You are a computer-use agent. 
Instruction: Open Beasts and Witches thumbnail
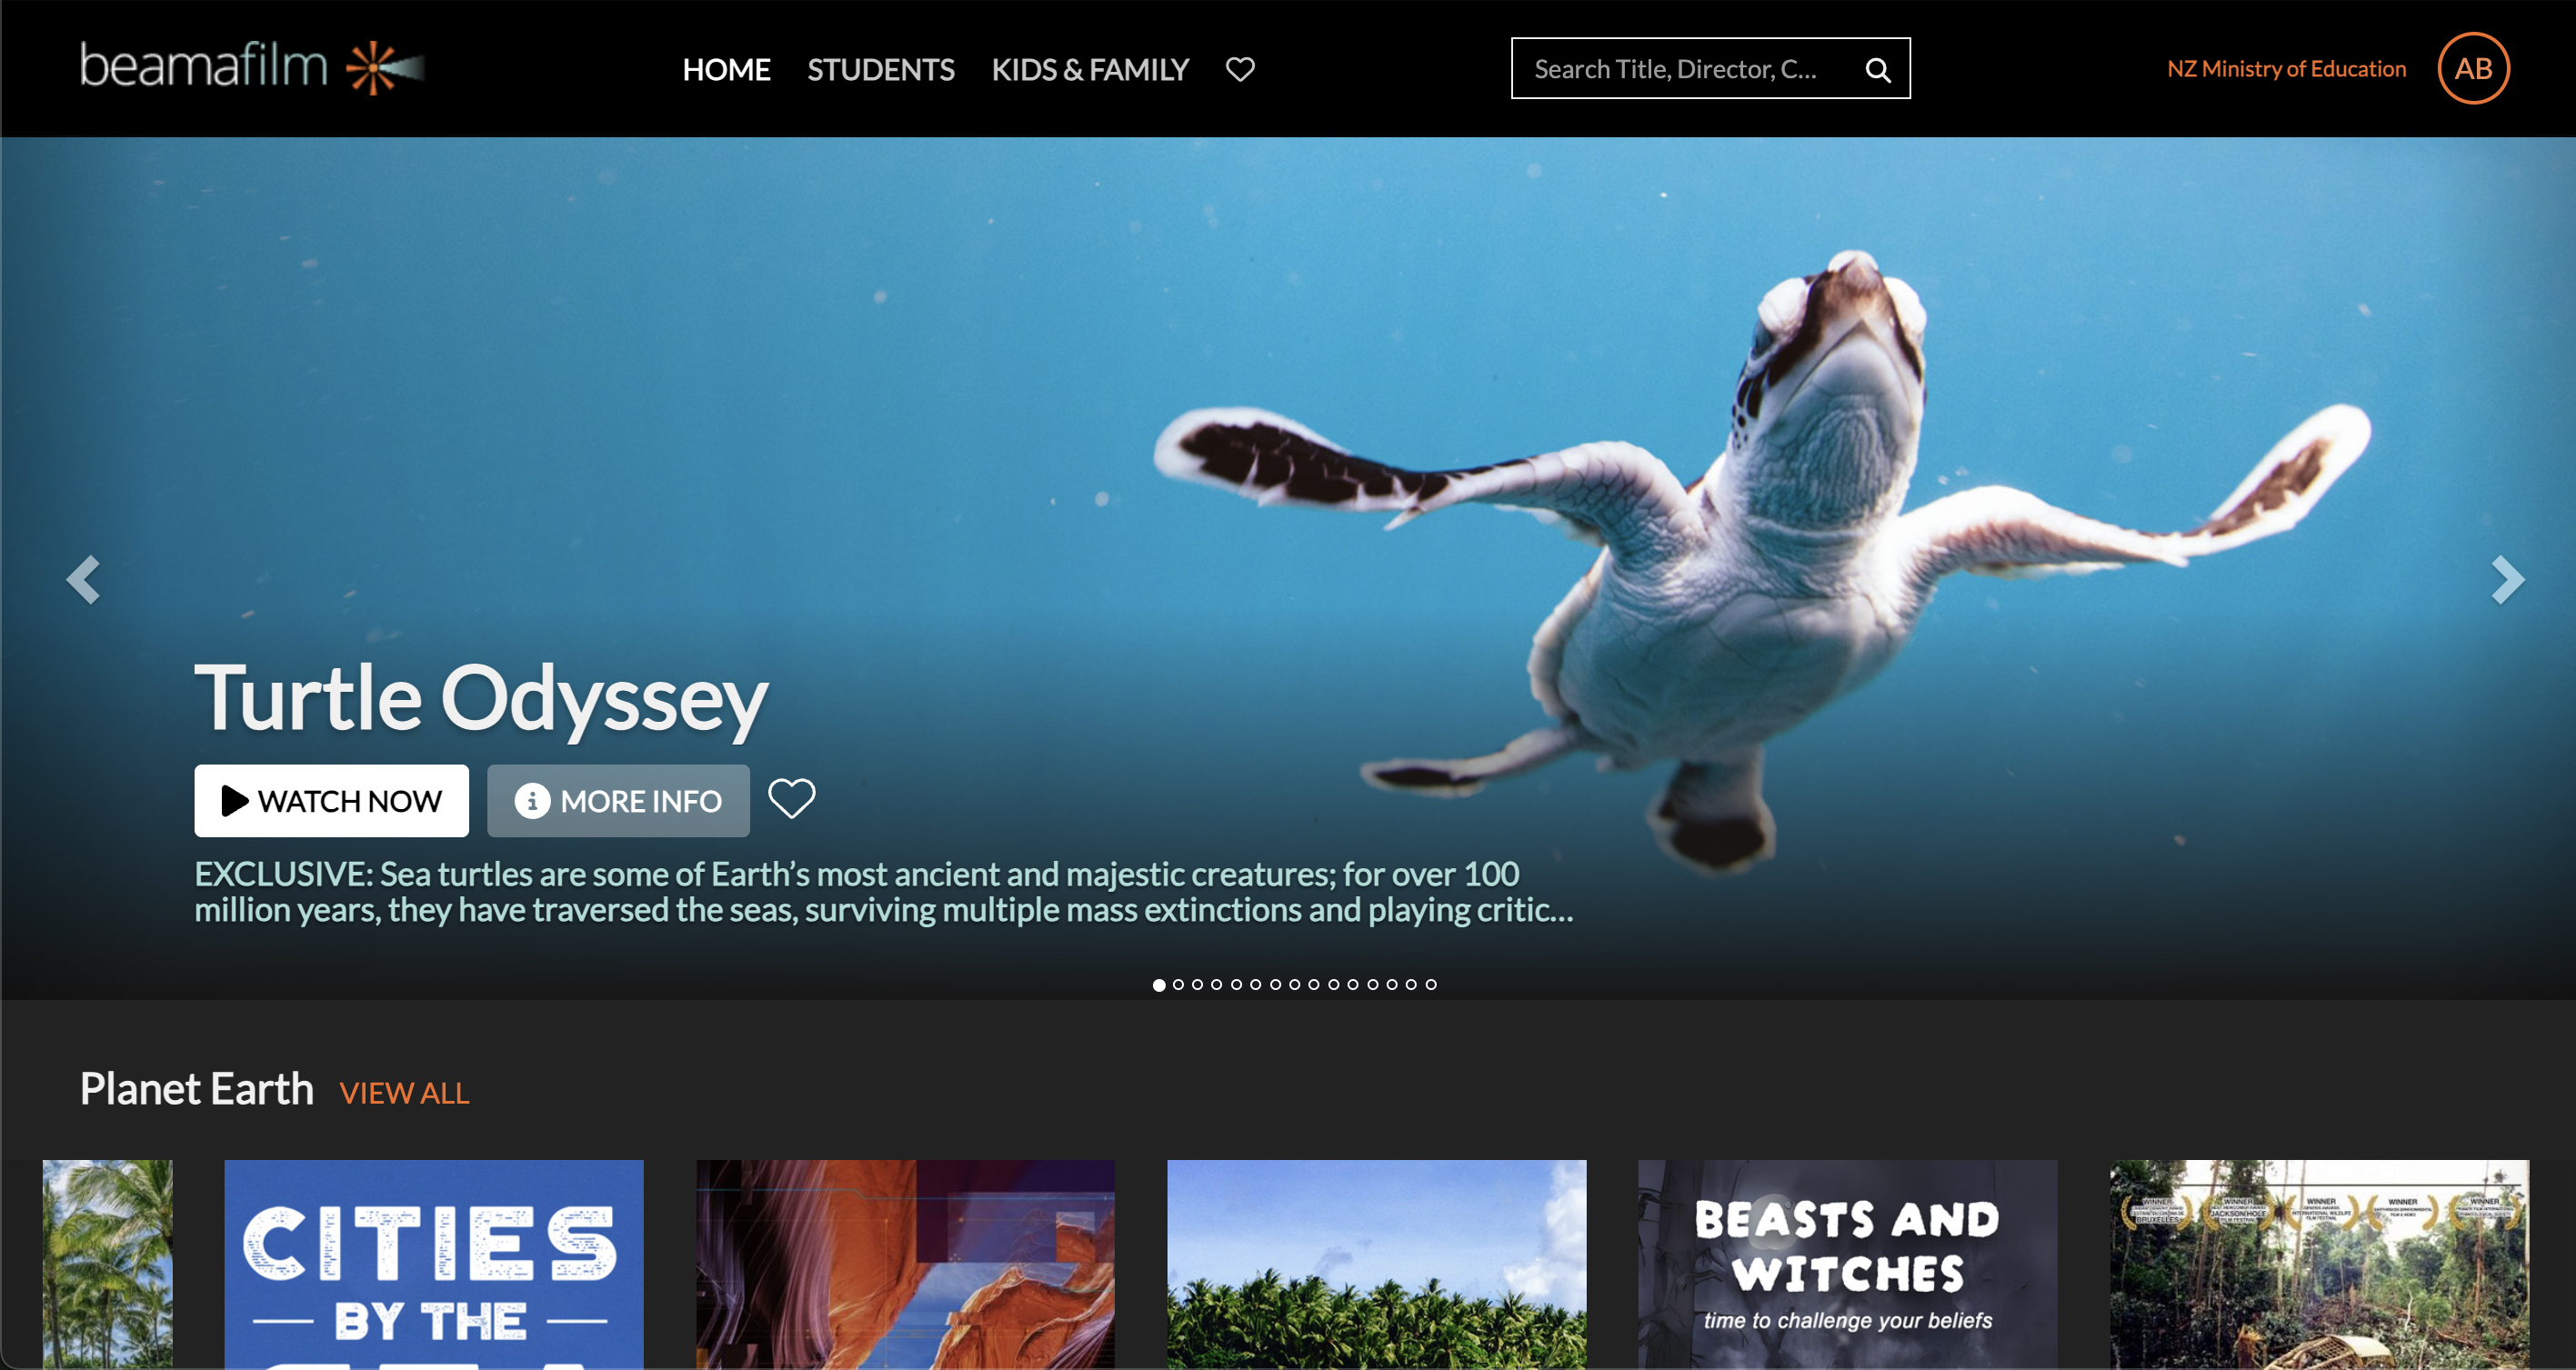tap(1847, 1264)
